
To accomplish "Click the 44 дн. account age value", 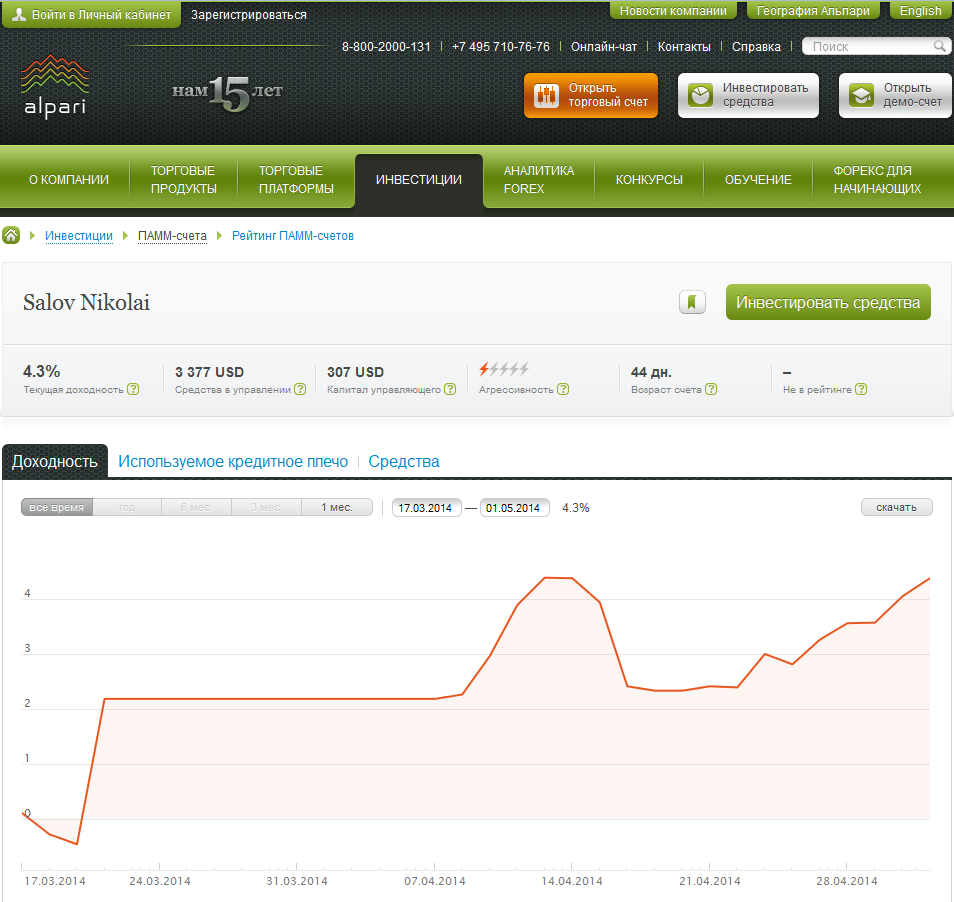I will click(651, 372).
